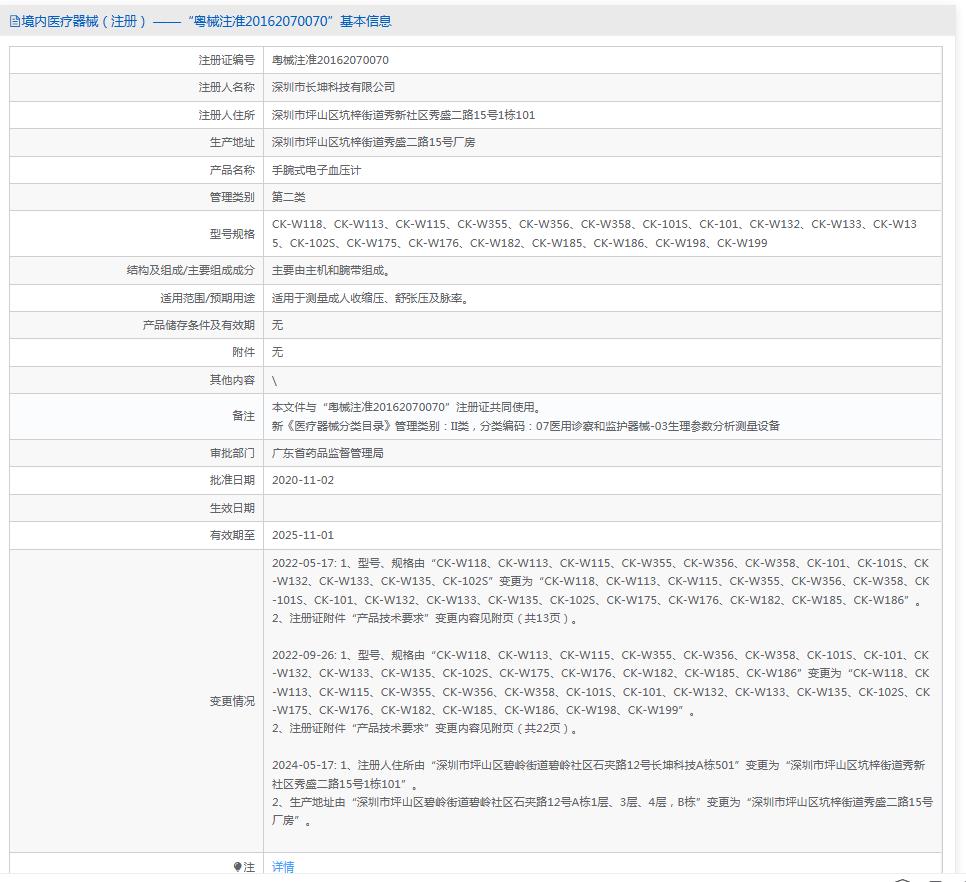The height and width of the screenshot is (882, 966).
Task: Open the 详情 link in the 注 row
Action: 283,867
